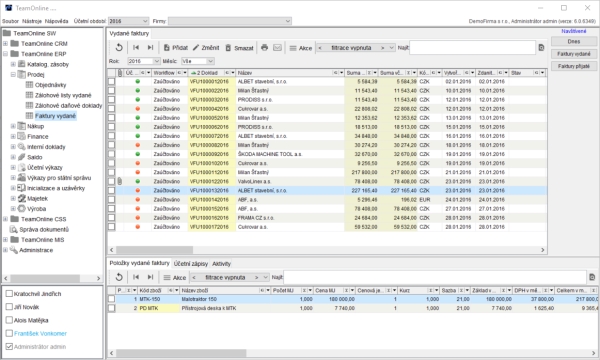Open Objednávky in tree
The image size is (600, 360).
(x=51, y=85)
